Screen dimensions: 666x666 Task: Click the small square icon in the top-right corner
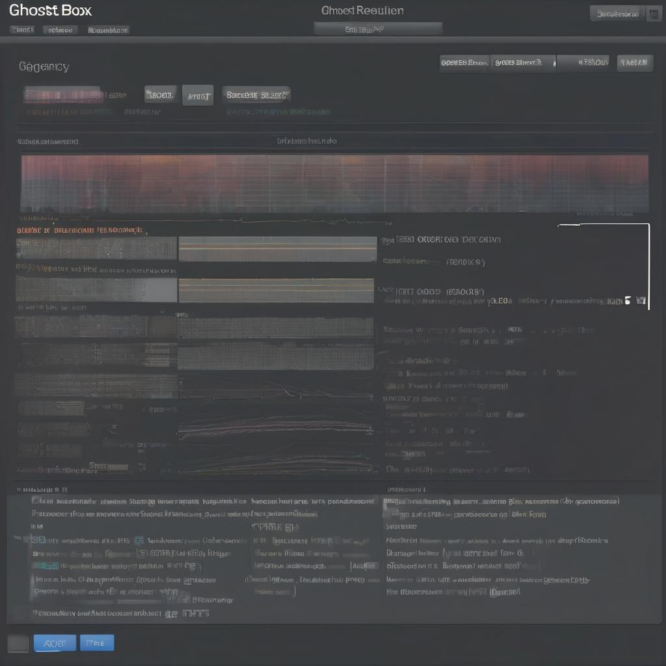pyautogui.click(x=654, y=14)
